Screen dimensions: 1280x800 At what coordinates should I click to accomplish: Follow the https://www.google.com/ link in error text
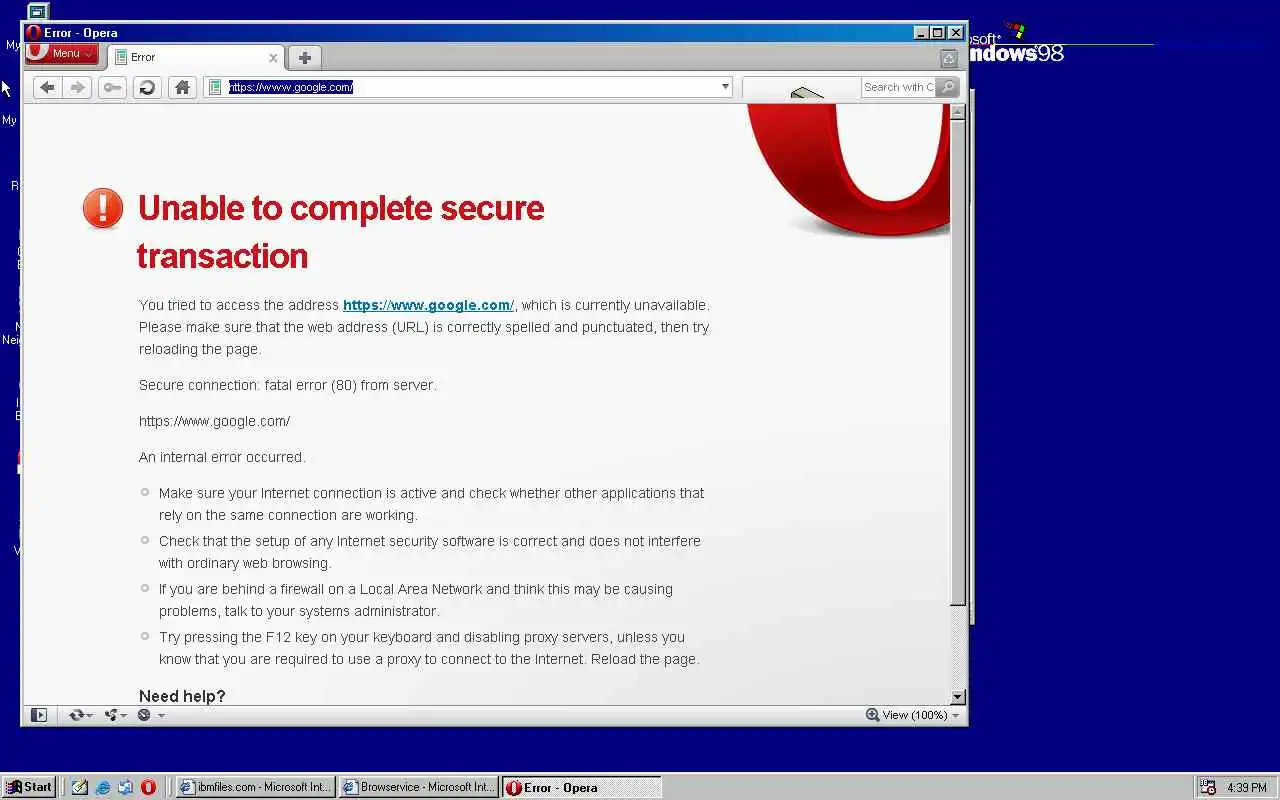pos(428,305)
